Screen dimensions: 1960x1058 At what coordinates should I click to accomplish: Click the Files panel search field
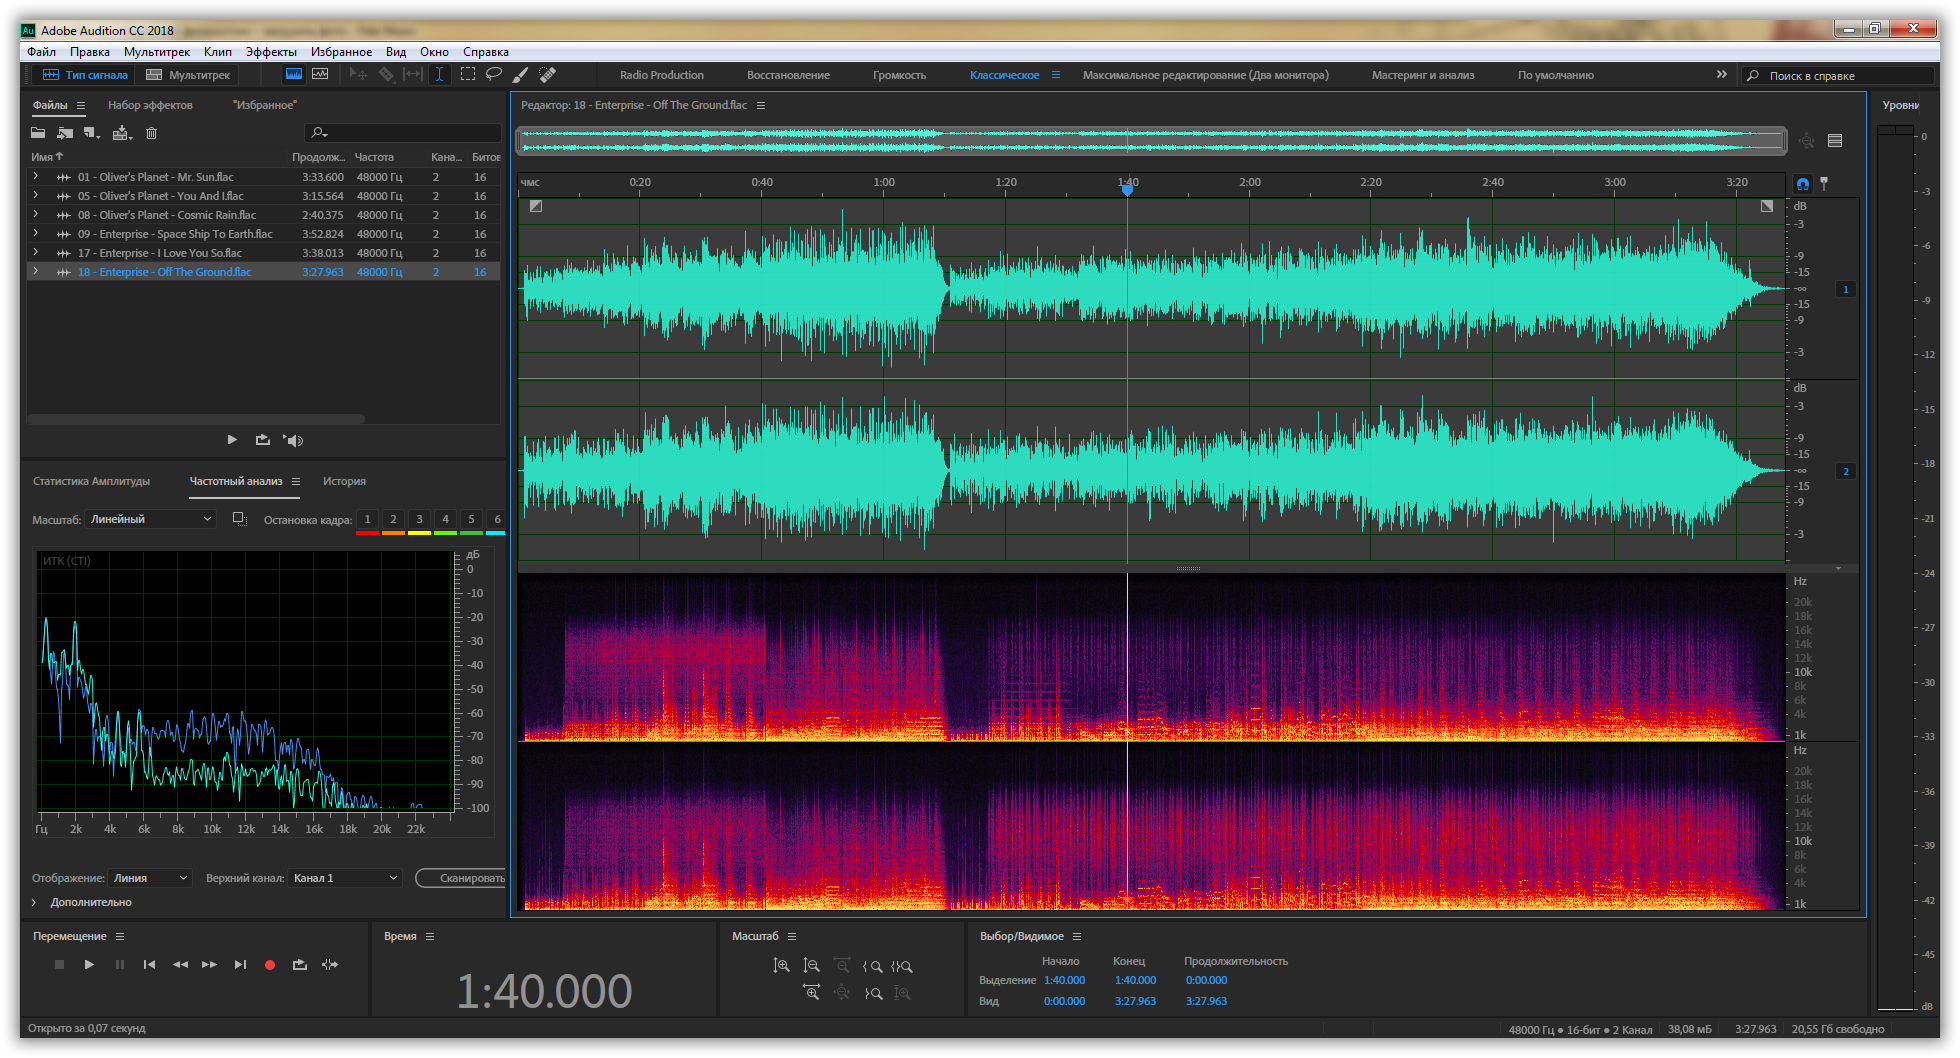[x=402, y=133]
